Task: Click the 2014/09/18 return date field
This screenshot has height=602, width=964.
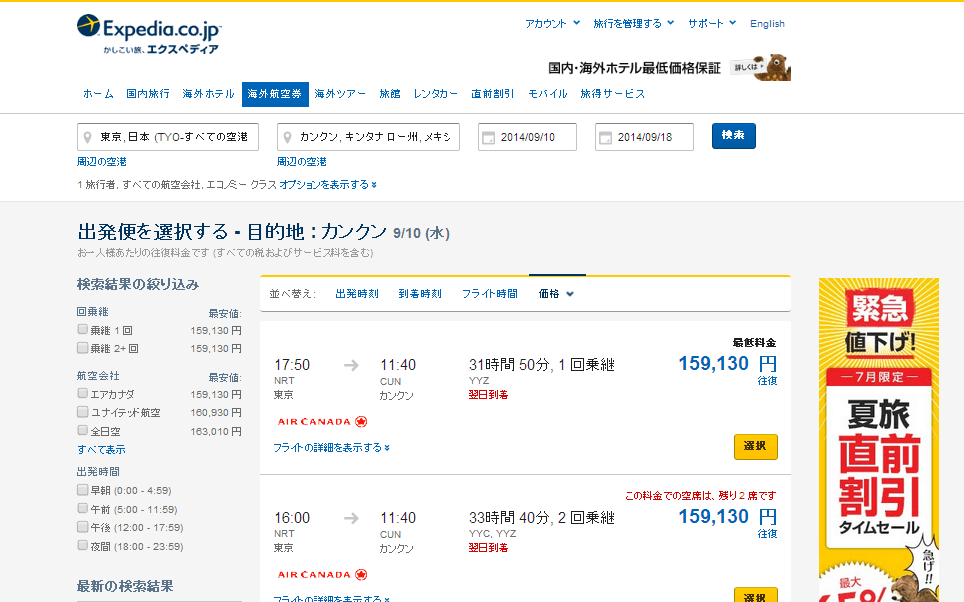Action: click(x=643, y=137)
